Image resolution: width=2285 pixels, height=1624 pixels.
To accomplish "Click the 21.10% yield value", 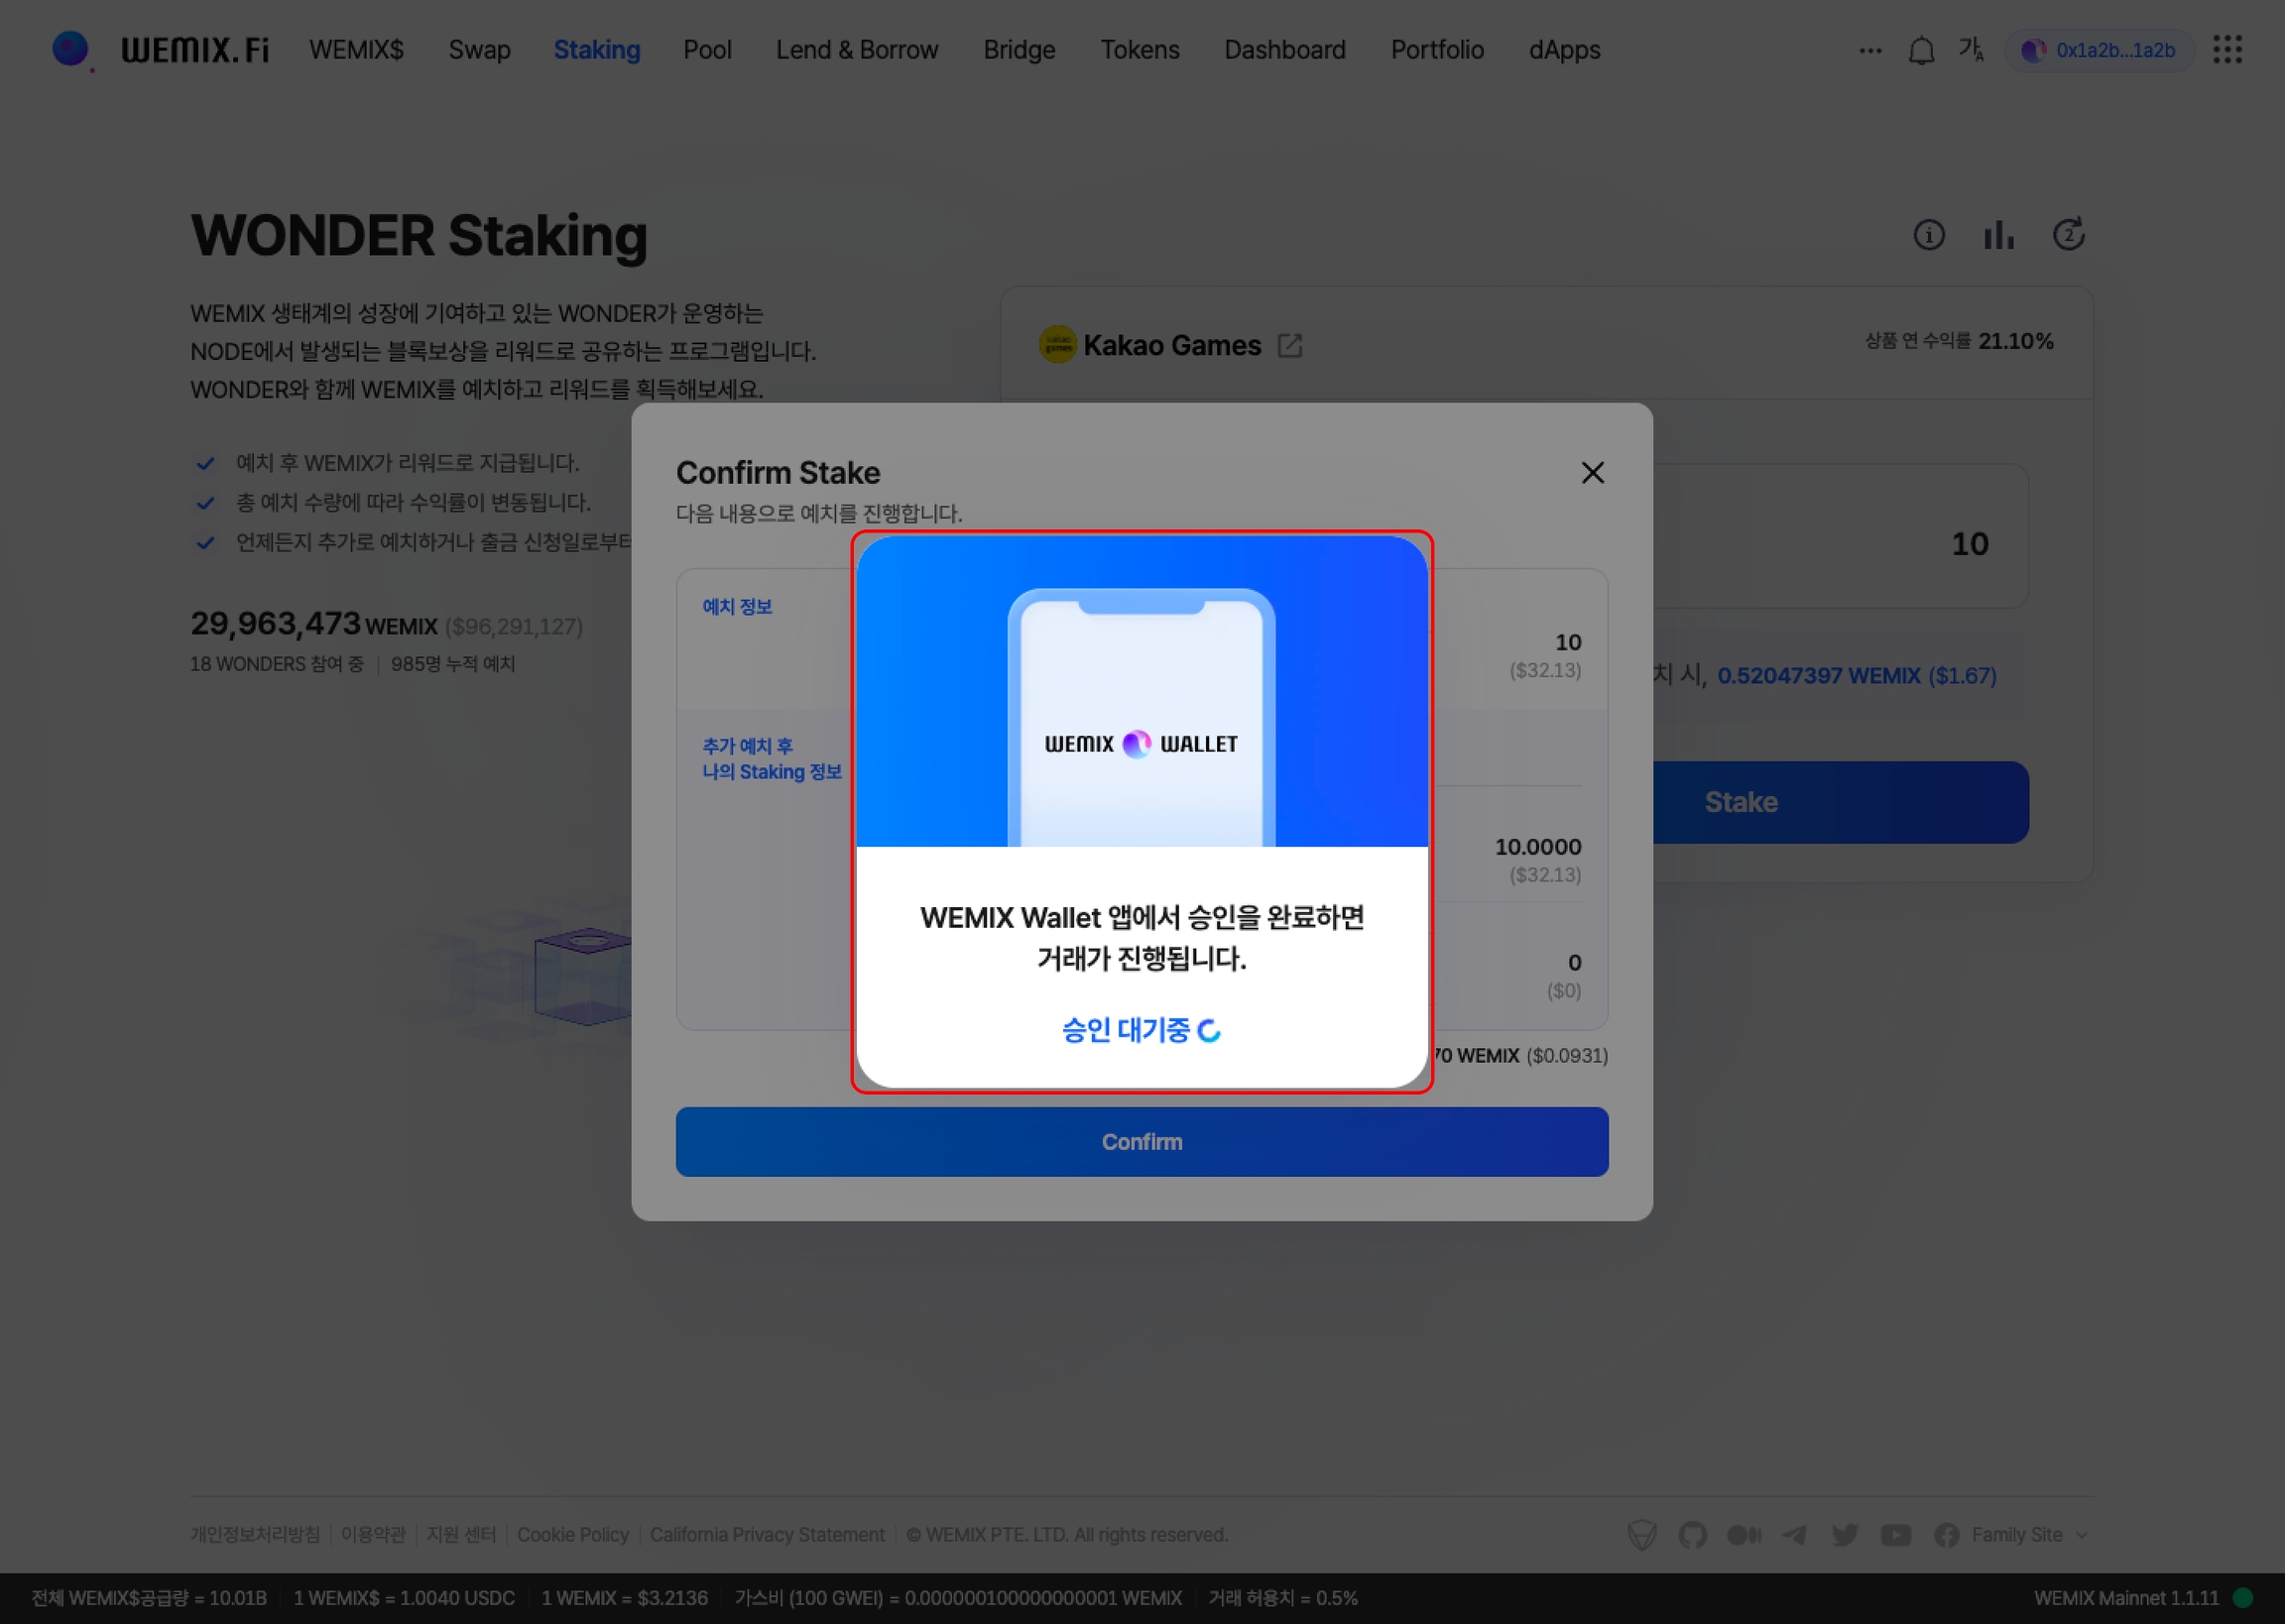I will tap(2016, 341).
